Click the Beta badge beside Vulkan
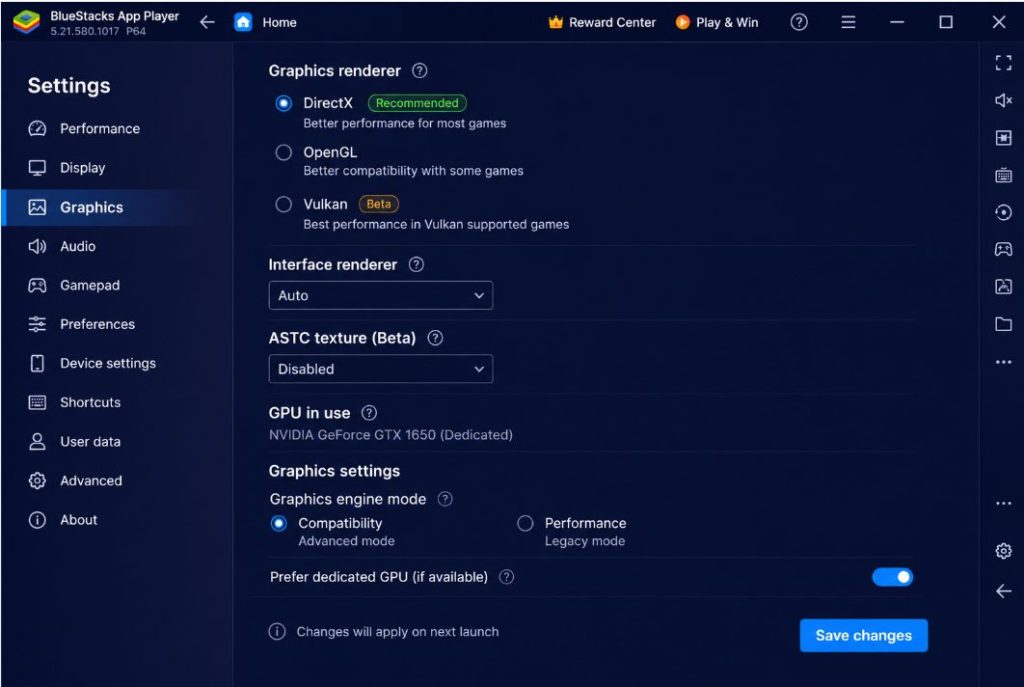Screen dimensions: 1024x687 pos(379,204)
